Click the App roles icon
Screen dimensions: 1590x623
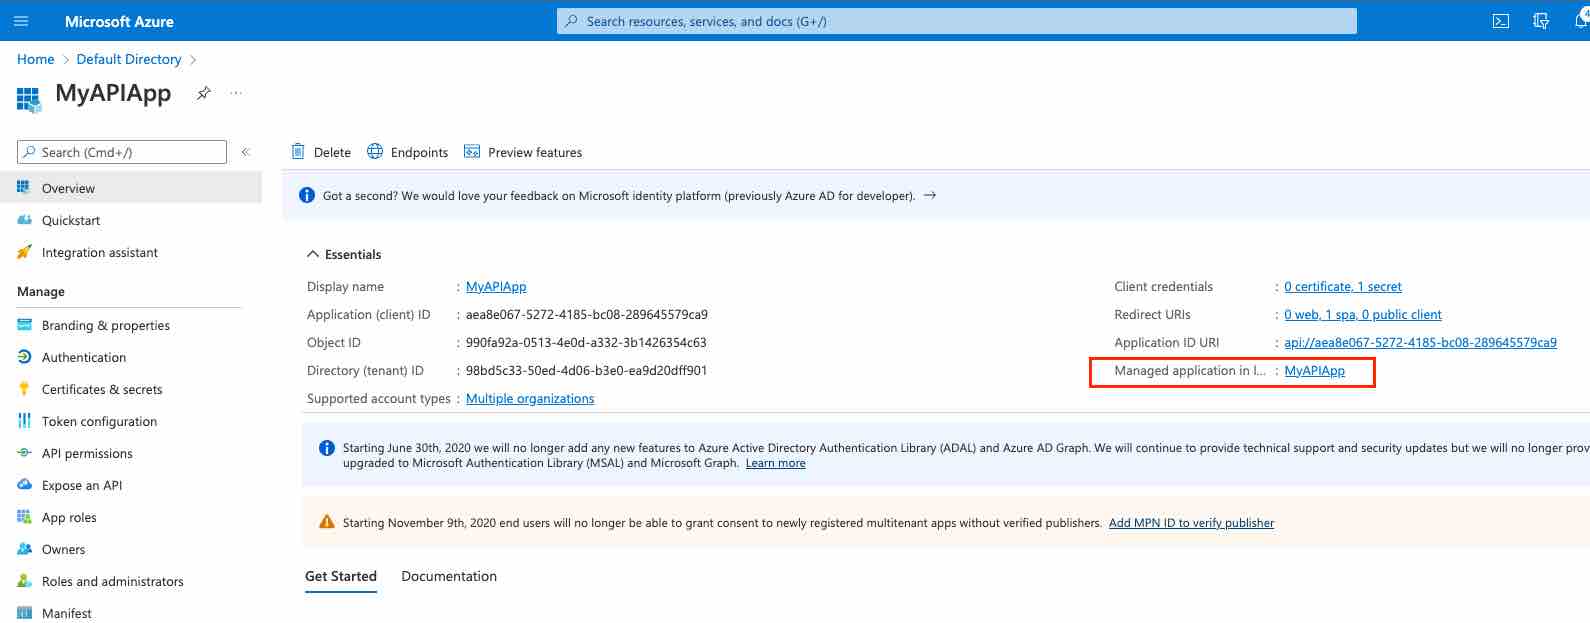coord(24,517)
